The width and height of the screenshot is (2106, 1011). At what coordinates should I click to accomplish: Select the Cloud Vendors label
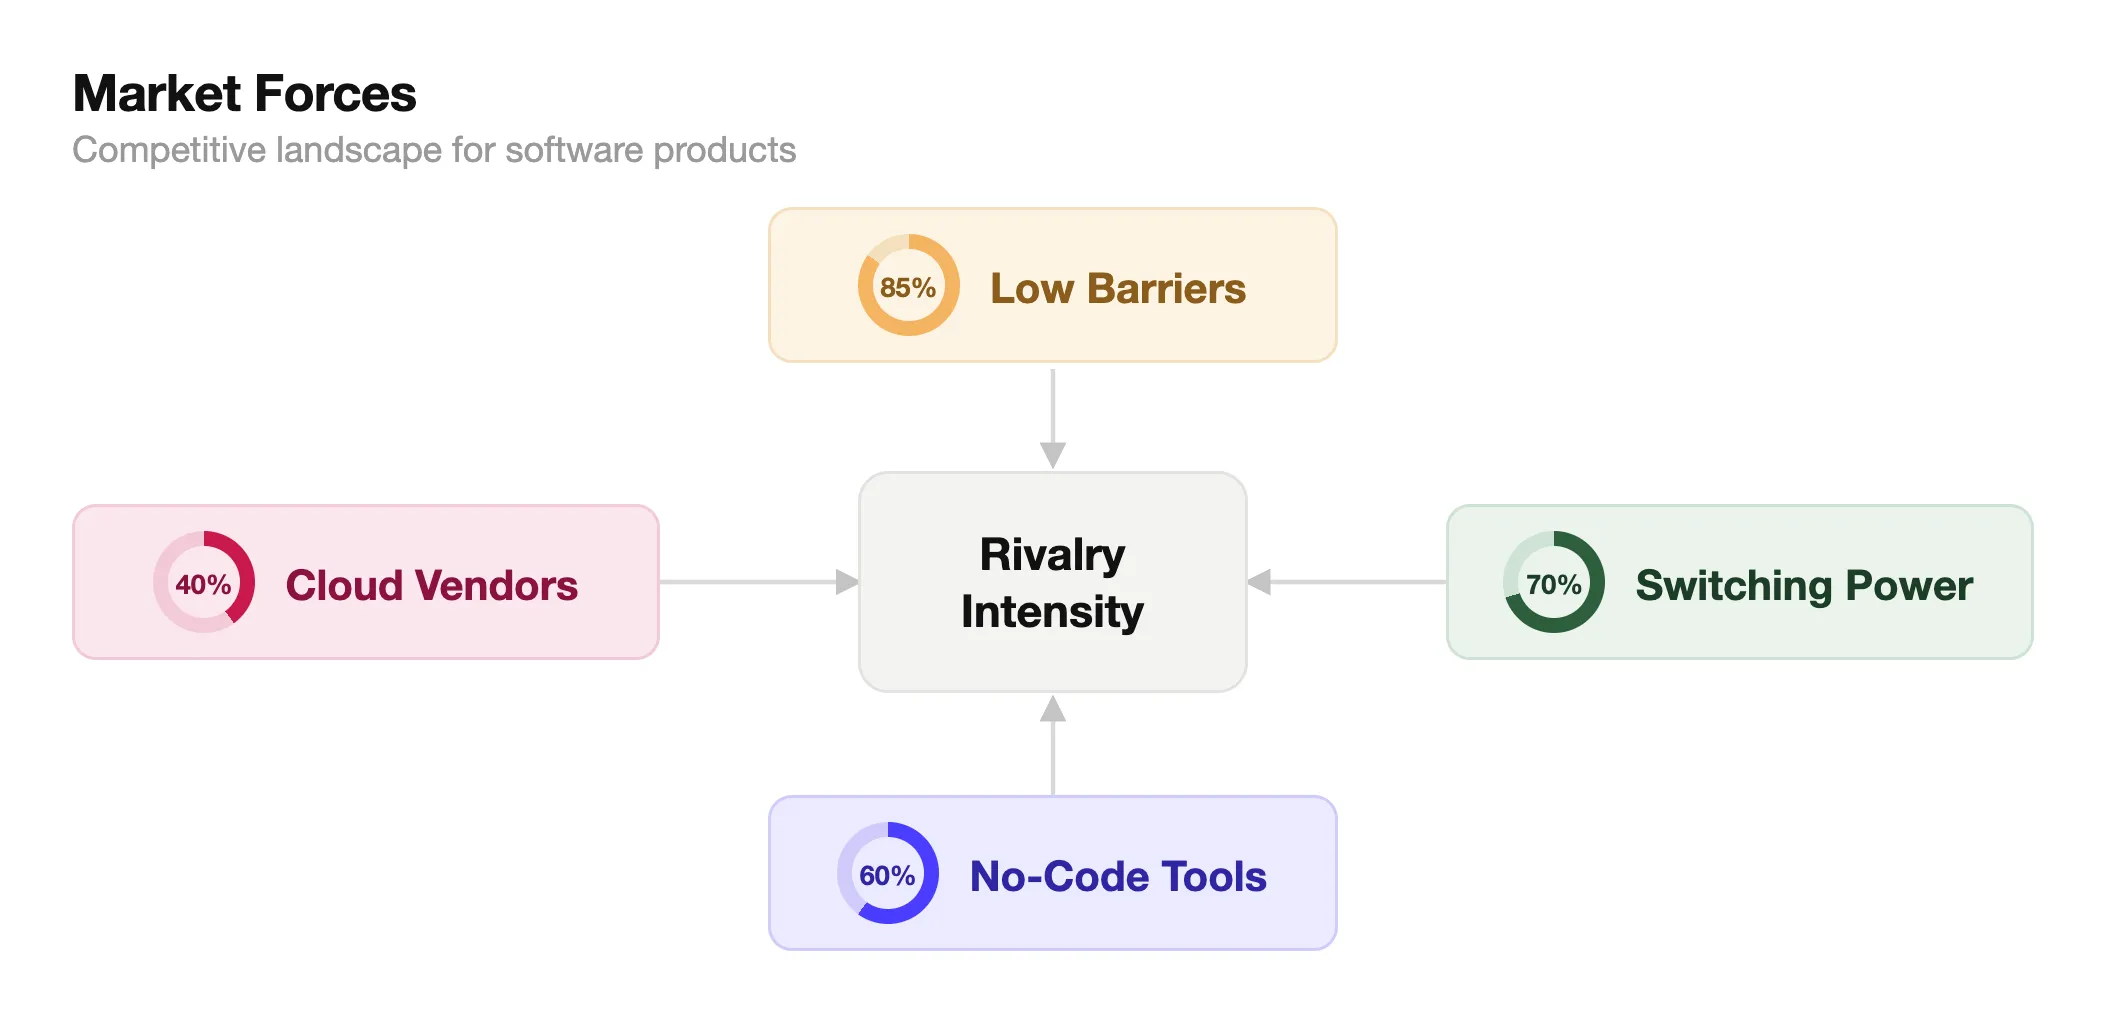pos(432,585)
